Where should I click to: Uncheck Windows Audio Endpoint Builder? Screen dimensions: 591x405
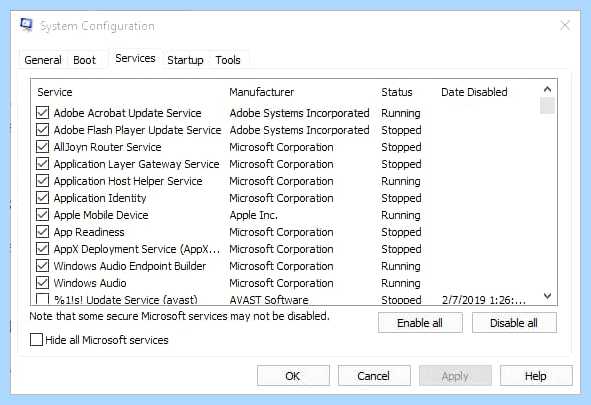click(42, 266)
